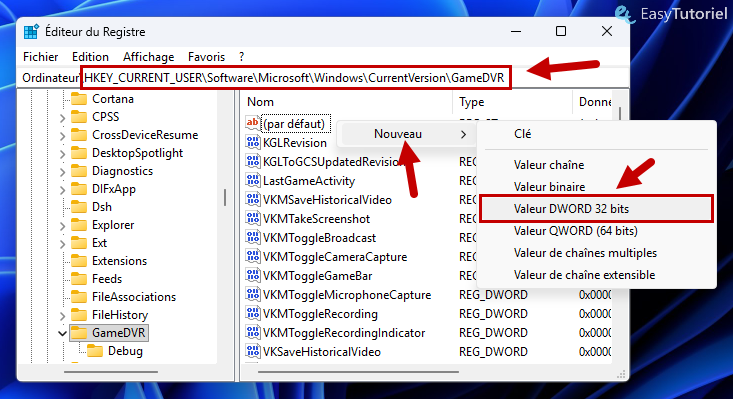The height and width of the screenshot is (399, 733).
Task: Collapse the GameDVR tree node
Action: coord(62,333)
